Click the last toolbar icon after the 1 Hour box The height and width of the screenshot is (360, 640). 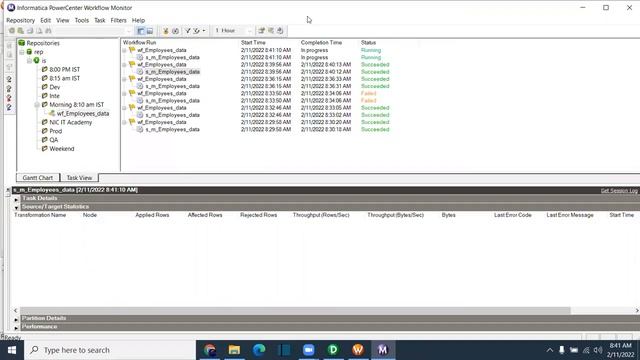pyautogui.click(x=280, y=31)
